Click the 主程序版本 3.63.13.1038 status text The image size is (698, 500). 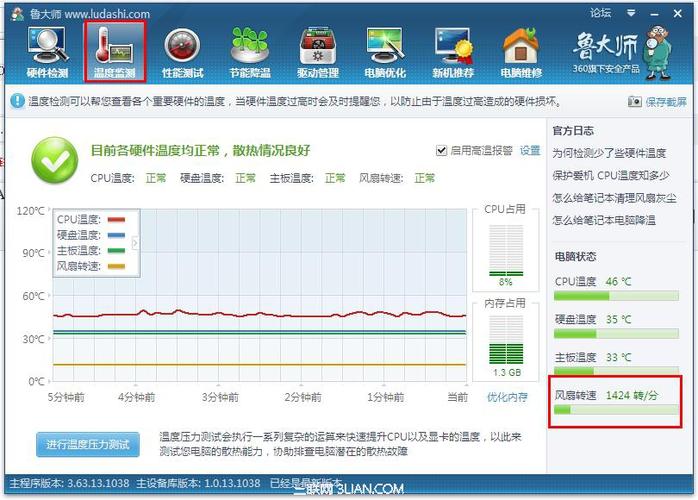69,483
